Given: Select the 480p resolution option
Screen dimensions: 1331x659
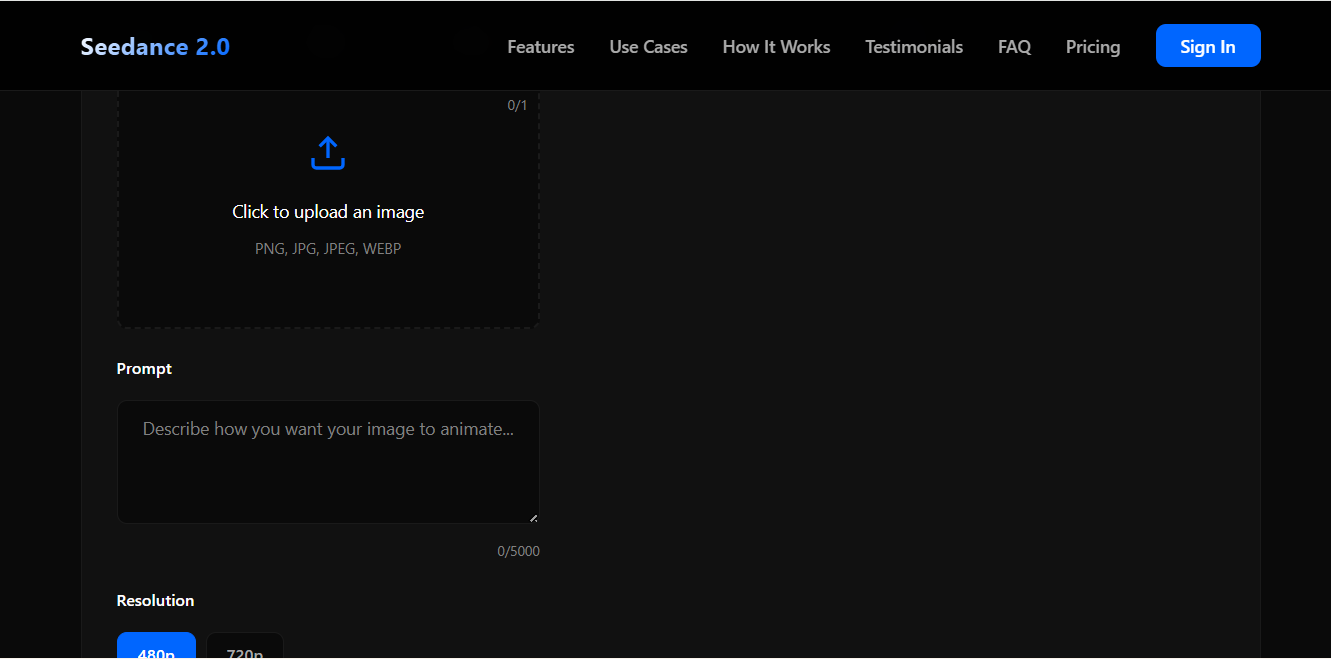Looking at the screenshot, I should coord(156,648).
